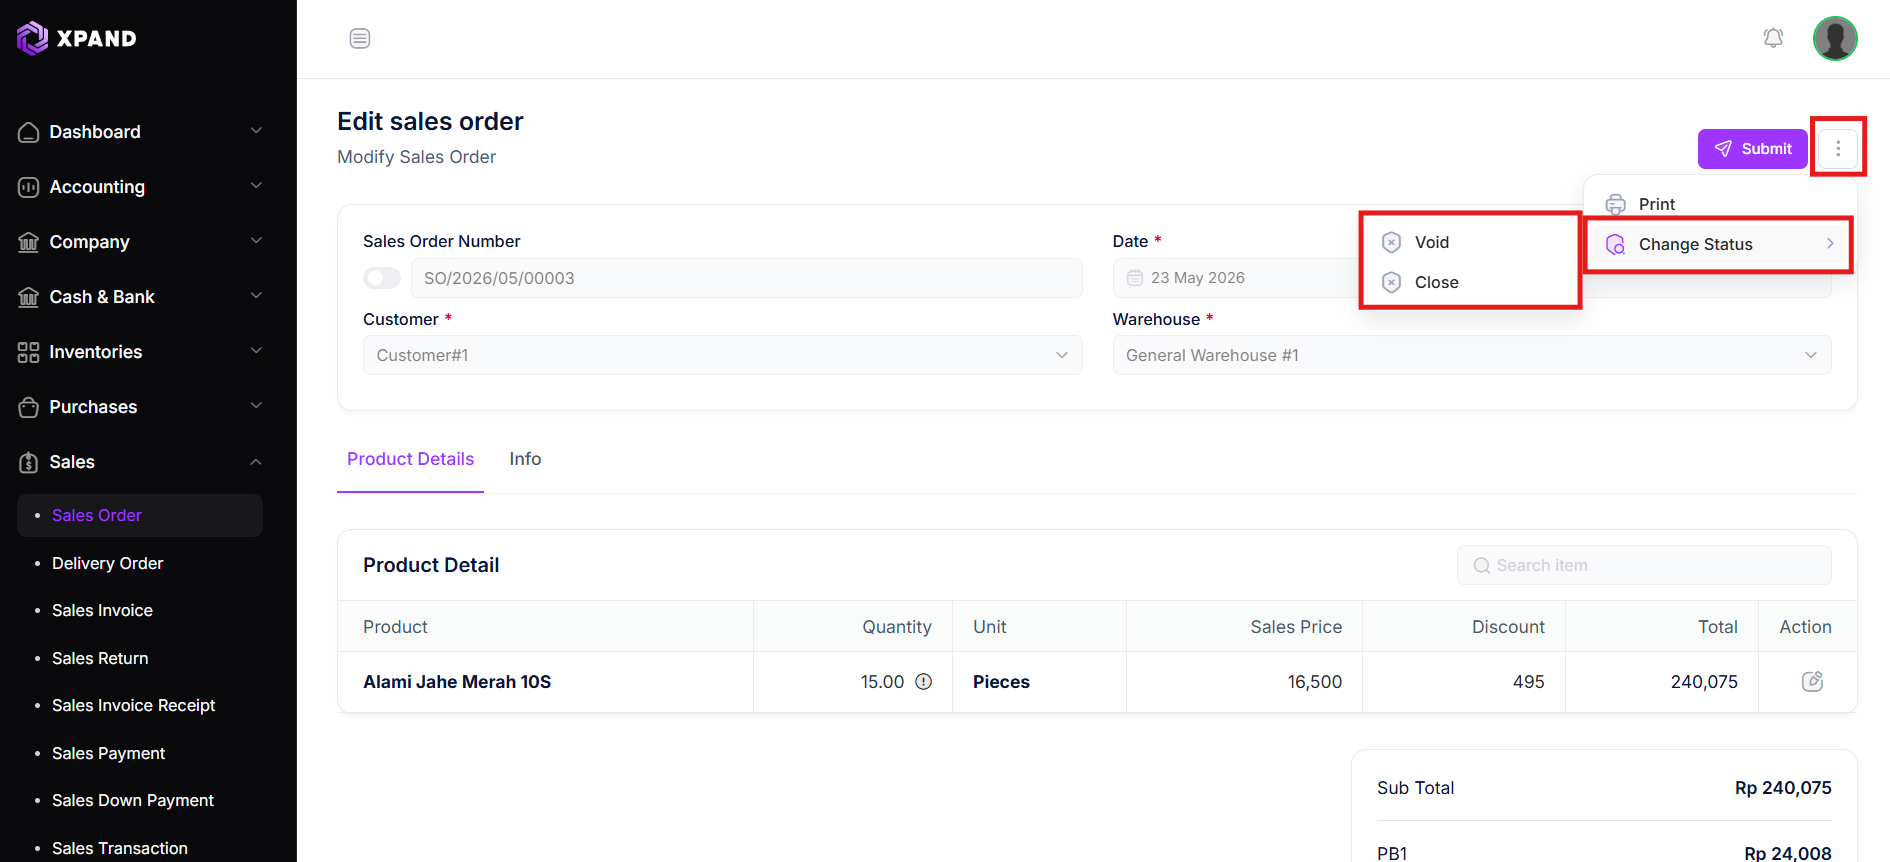Expand the Customer dropdown
The width and height of the screenshot is (1890, 862).
(x=722, y=355)
